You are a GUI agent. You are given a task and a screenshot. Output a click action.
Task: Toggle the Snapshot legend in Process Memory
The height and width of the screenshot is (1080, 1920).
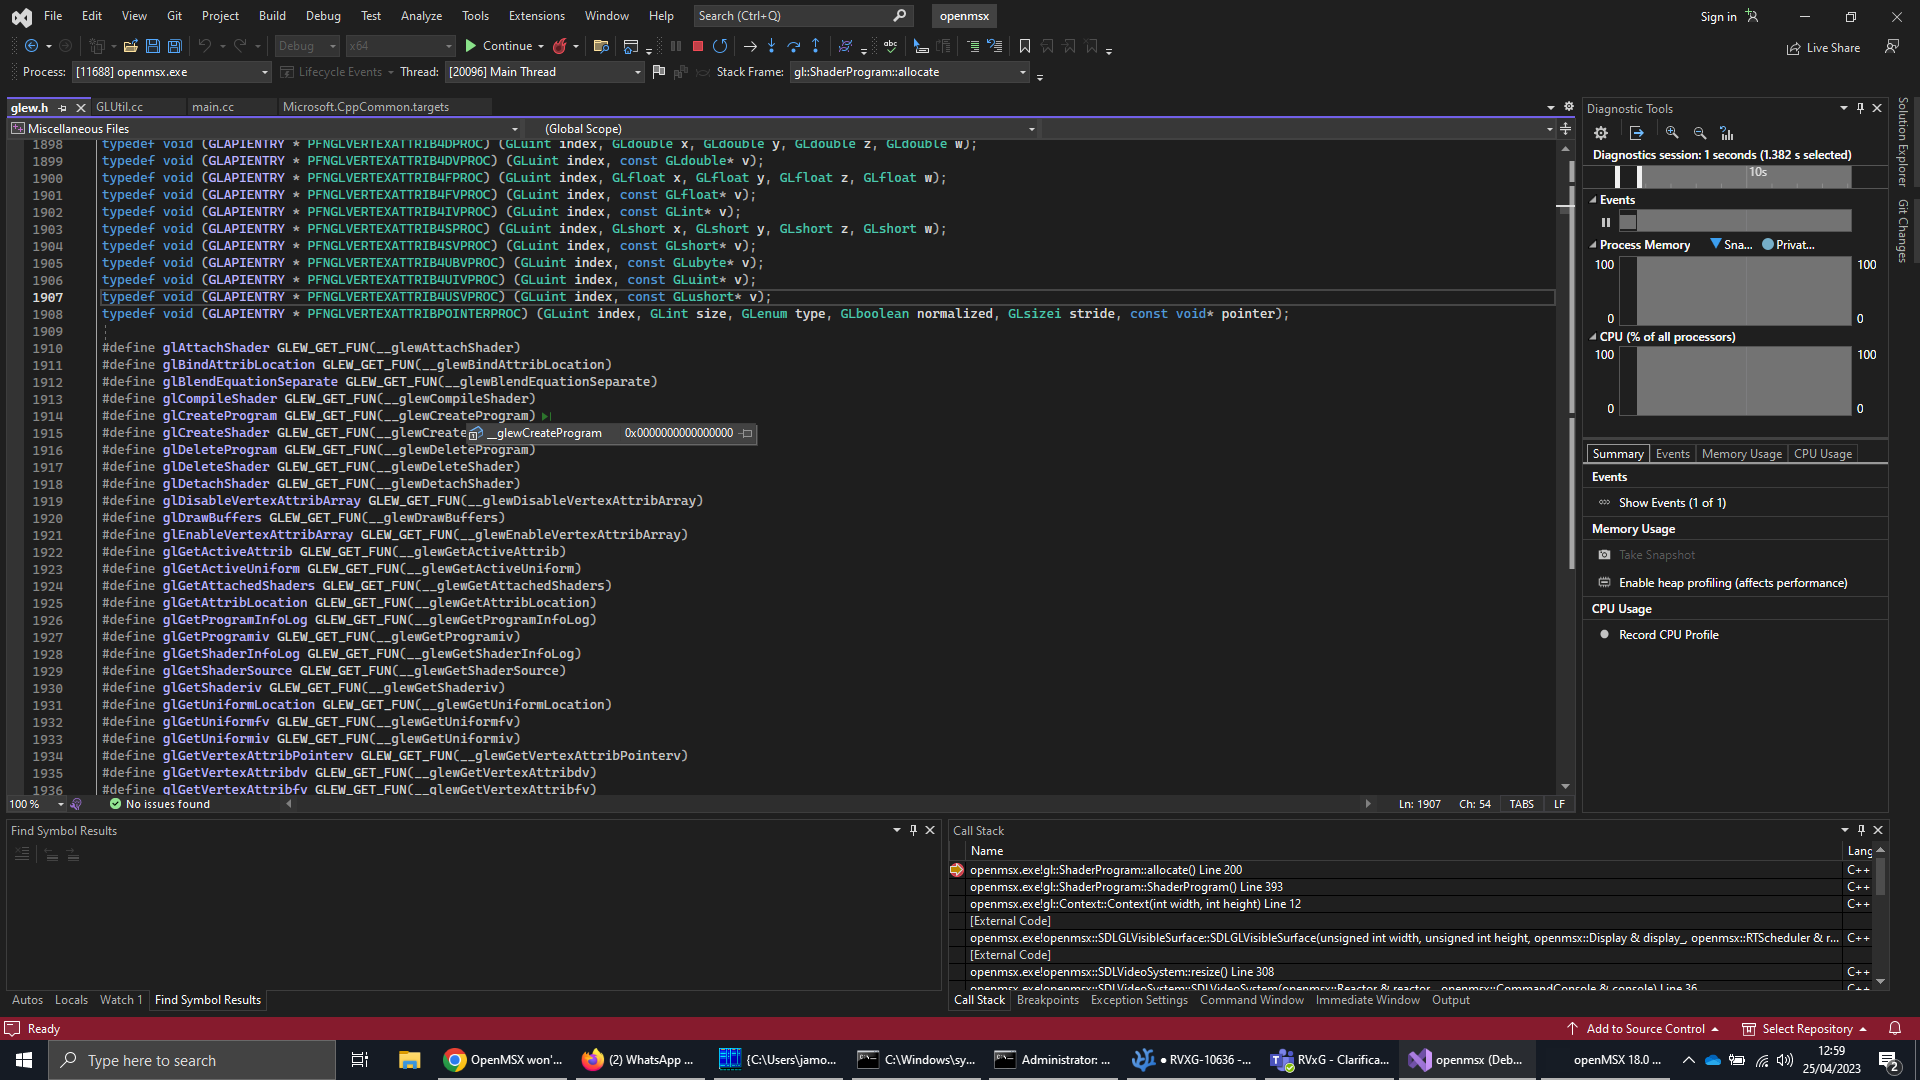[x=1732, y=244]
